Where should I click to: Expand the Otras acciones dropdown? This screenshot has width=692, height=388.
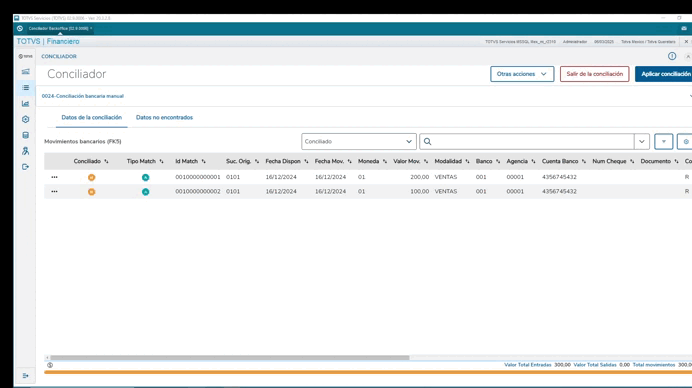[x=522, y=74]
